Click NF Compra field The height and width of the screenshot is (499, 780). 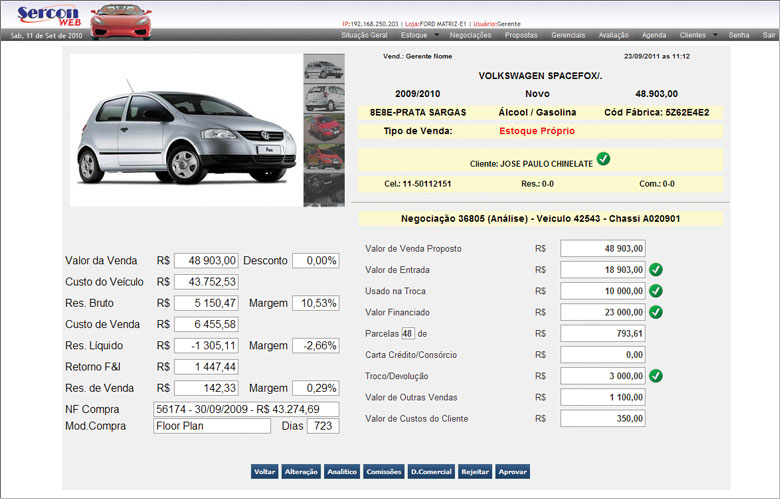(x=246, y=409)
